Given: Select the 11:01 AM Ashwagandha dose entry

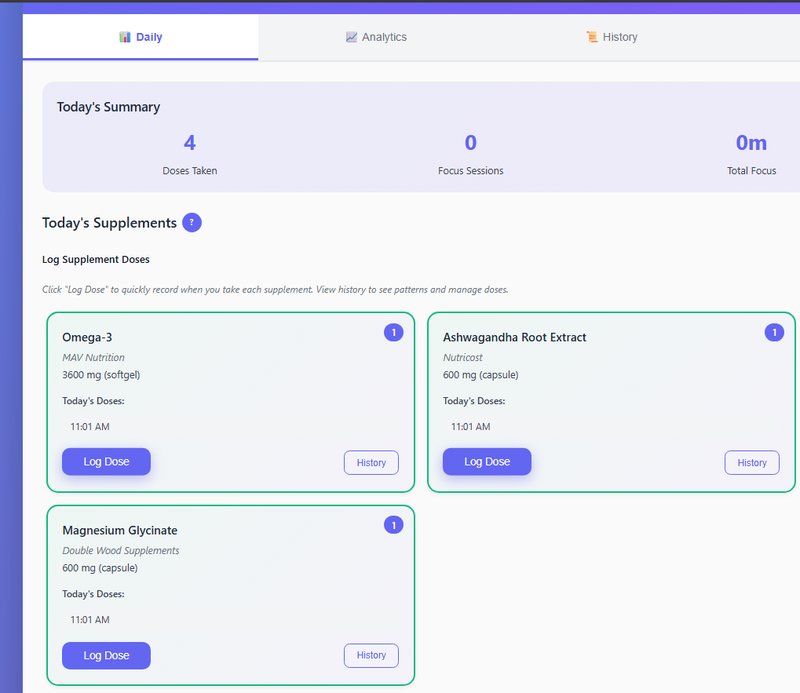Looking at the screenshot, I should pos(471,426).
